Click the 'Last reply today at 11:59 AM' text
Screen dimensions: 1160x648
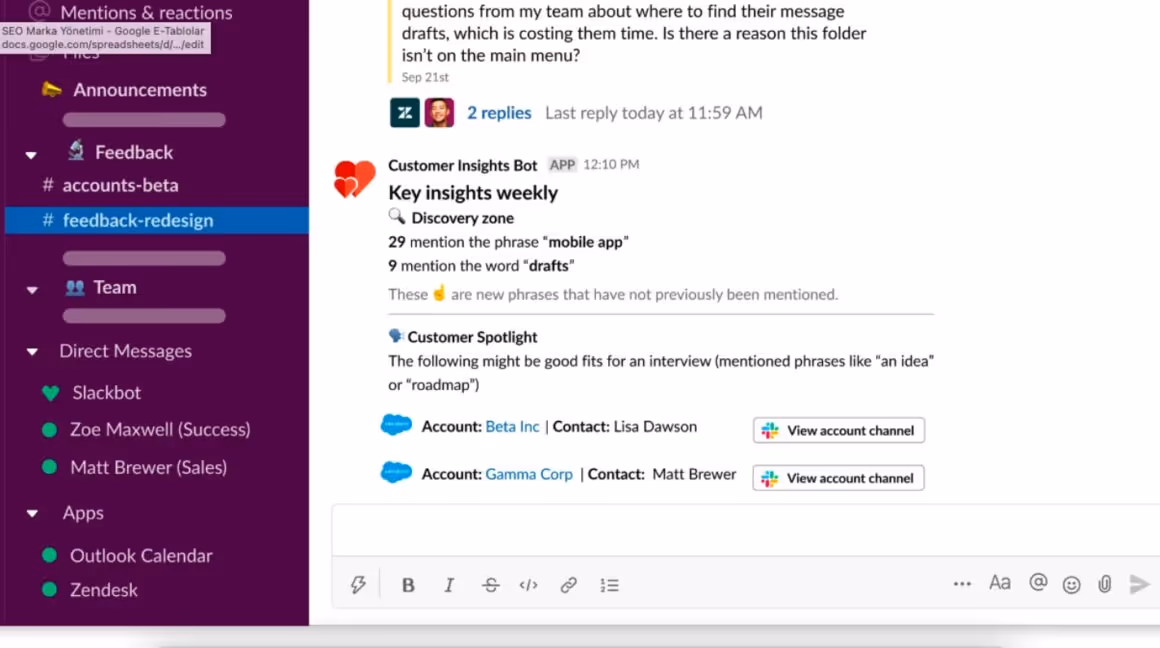(653, 112)
